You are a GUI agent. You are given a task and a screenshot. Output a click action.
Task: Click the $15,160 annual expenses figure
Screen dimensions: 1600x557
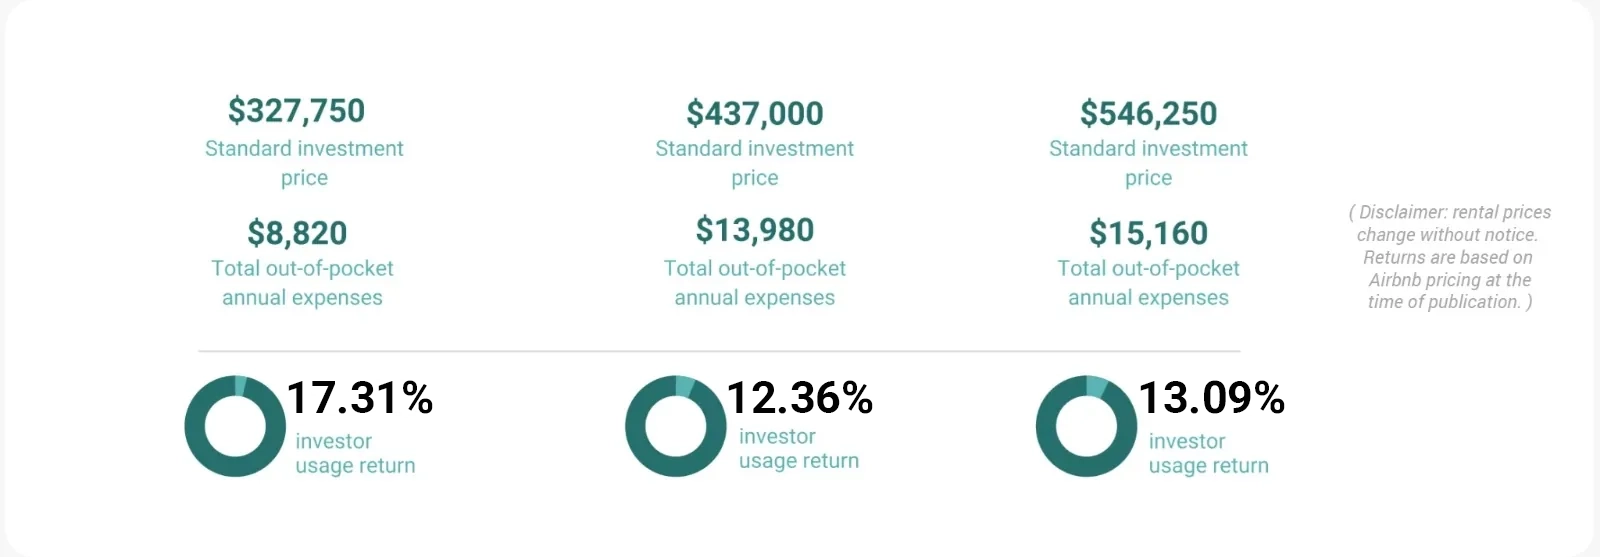tap(1148, 233)
